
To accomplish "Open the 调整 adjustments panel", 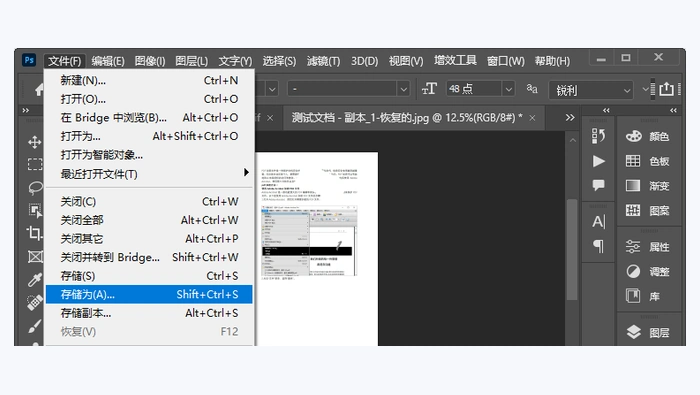I will (648, 271).
